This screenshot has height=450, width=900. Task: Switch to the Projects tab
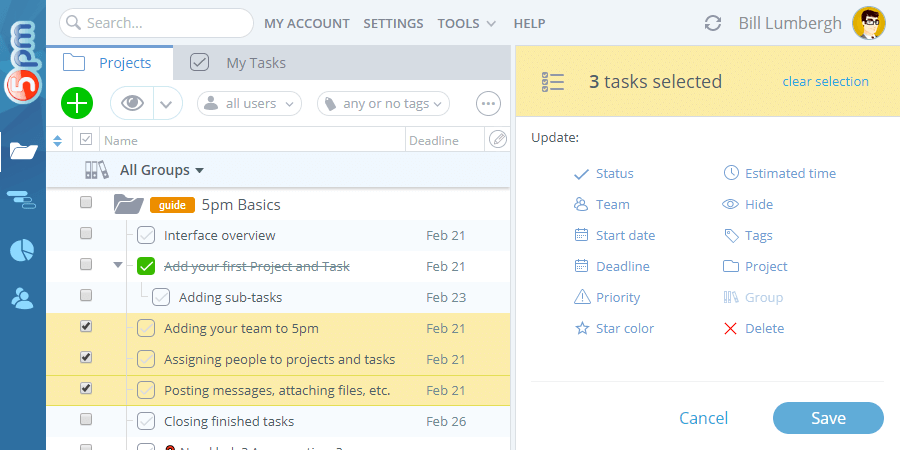point(110,63)
